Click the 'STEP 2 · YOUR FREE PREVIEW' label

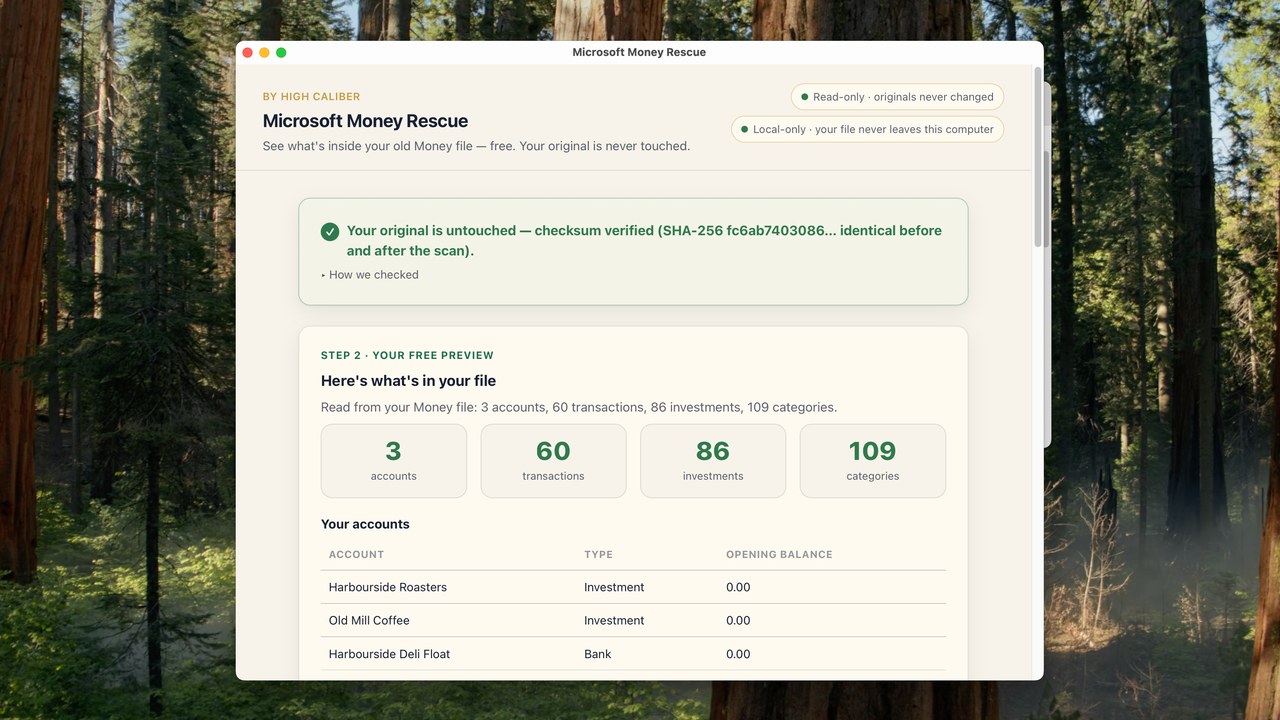(407, 355)
